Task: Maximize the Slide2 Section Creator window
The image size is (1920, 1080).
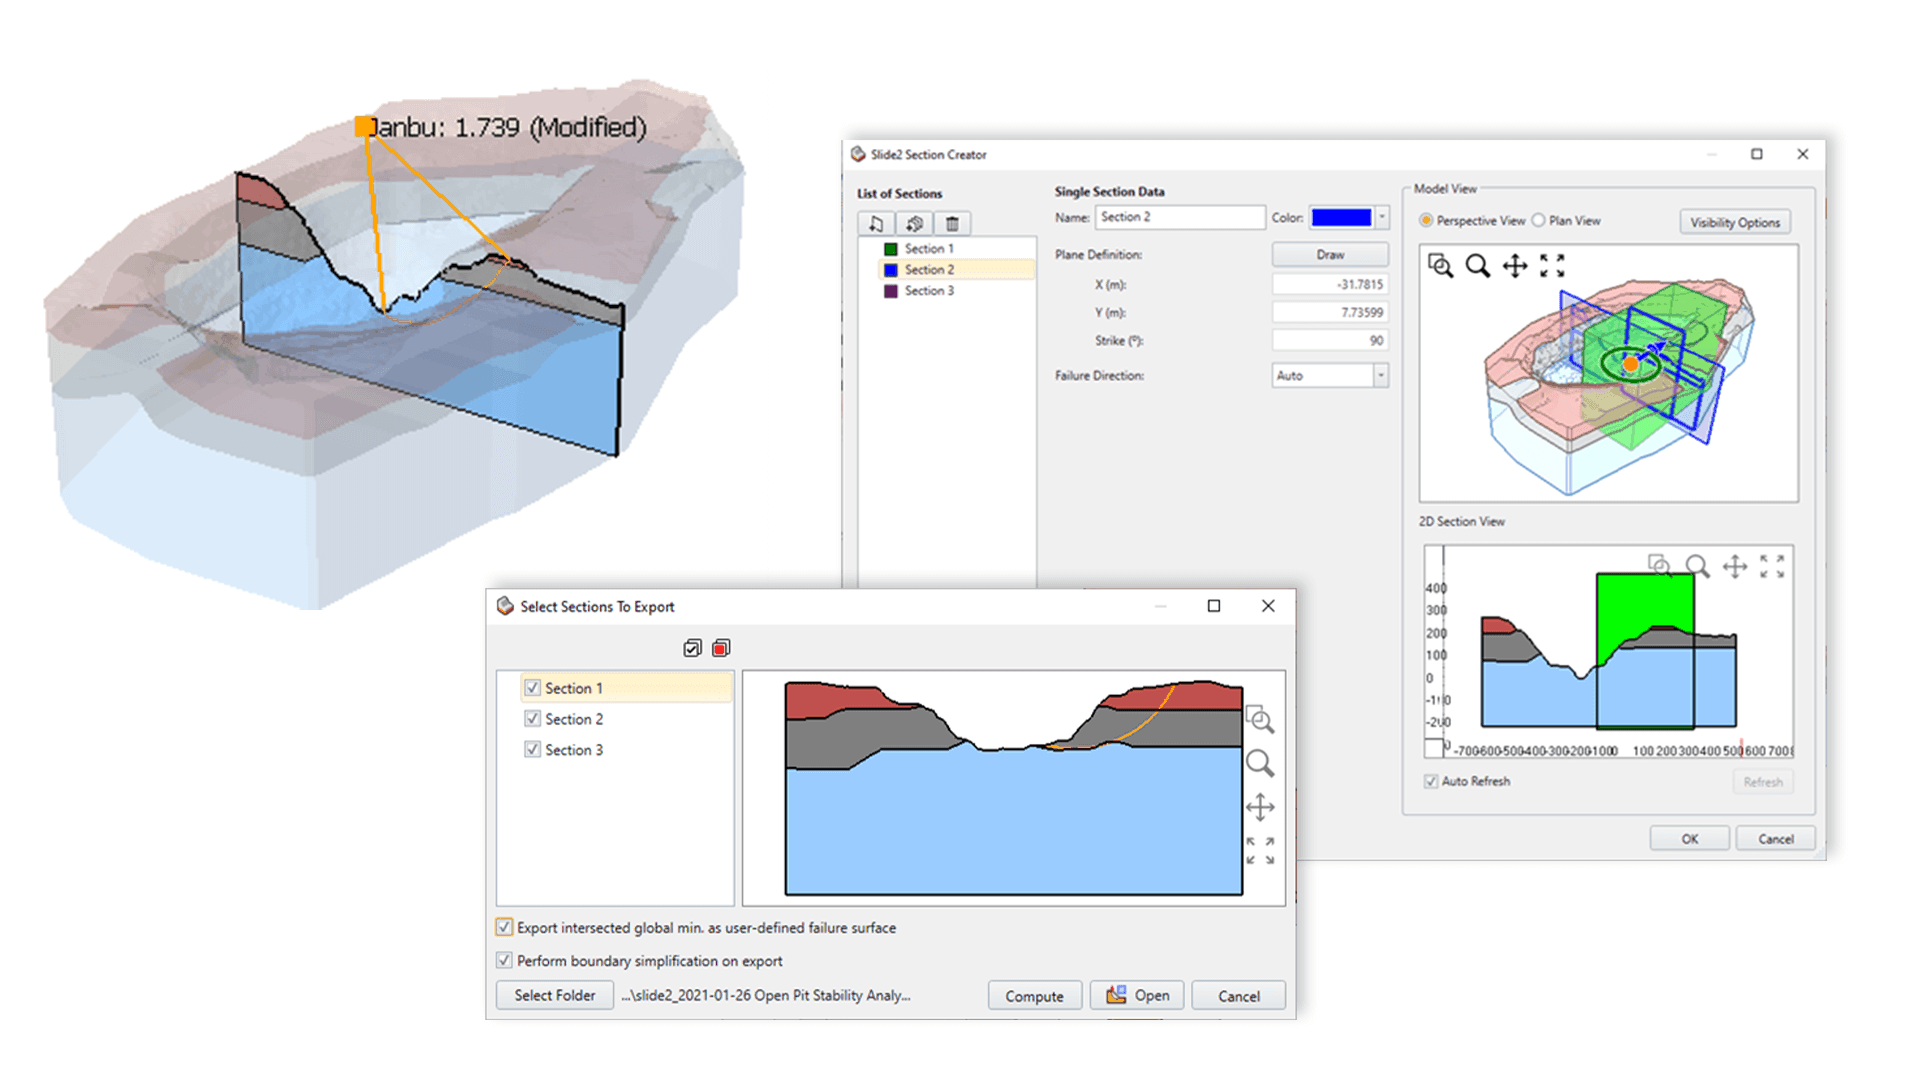Action: [x=1757, y=155]
